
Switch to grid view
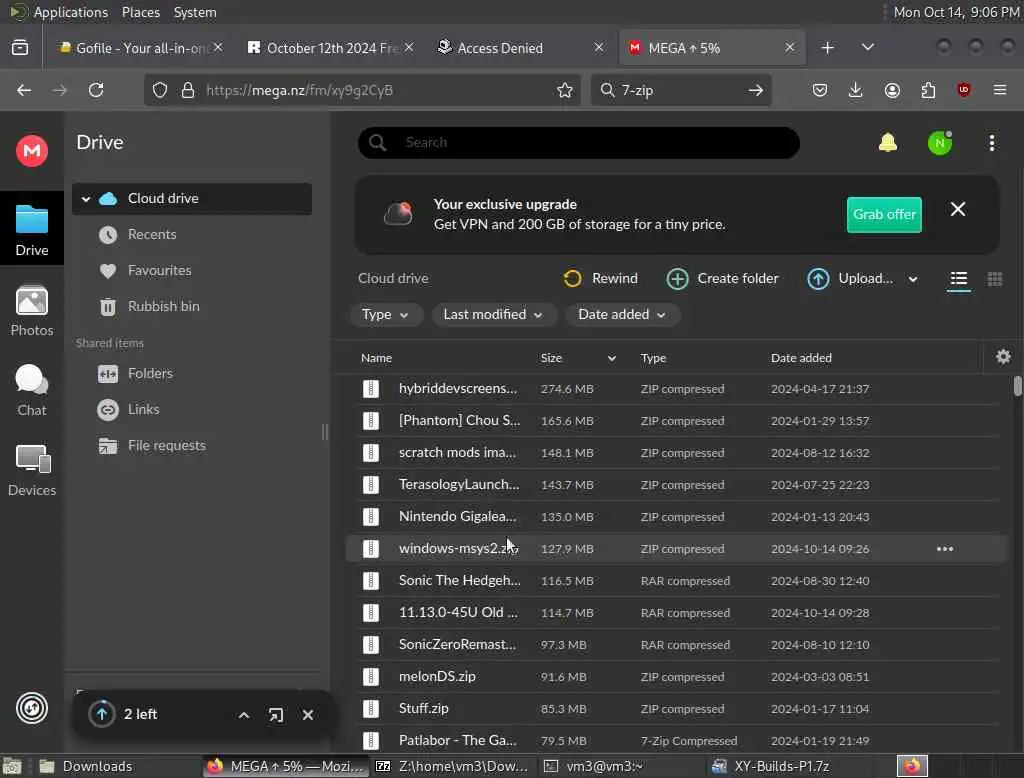pyautogui.click(x=994, y=280)
